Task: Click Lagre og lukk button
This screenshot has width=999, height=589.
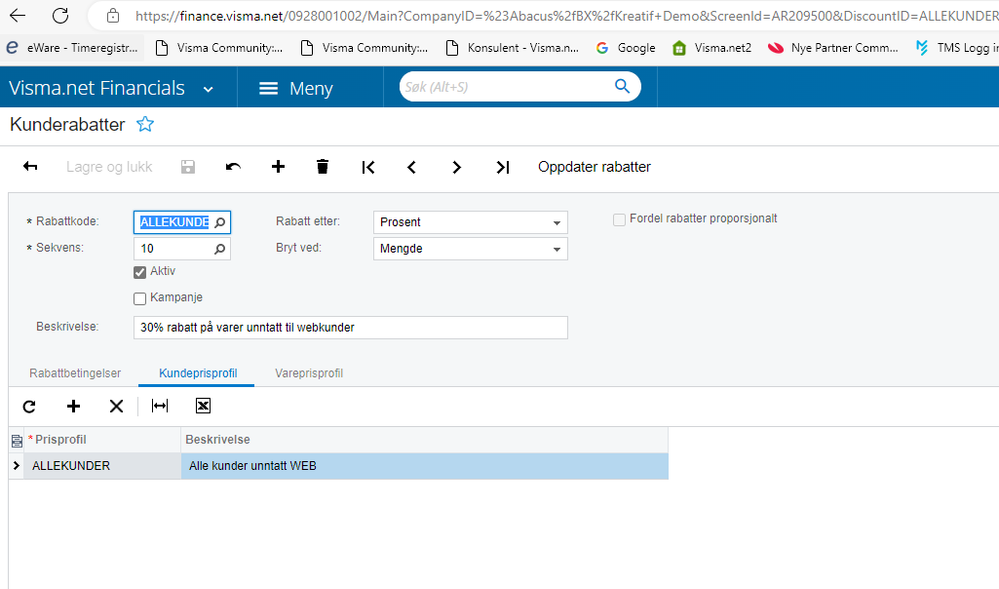Action: (109, 167)
